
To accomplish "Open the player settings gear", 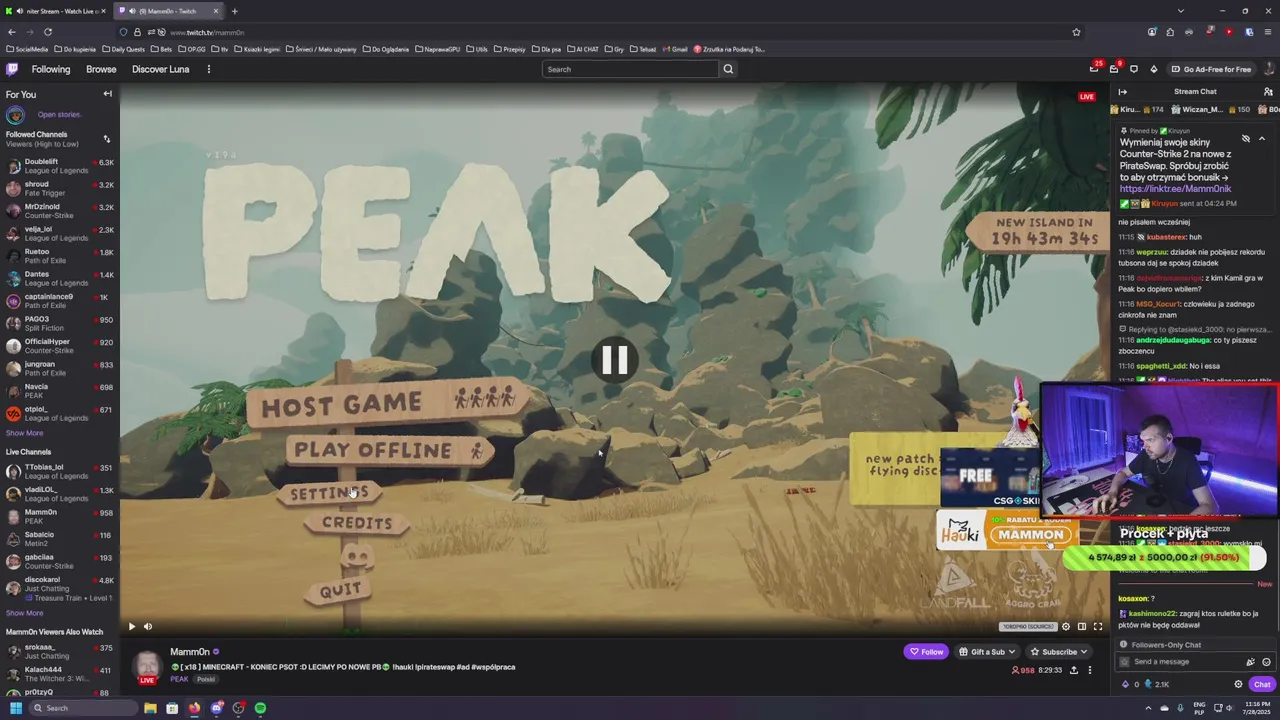I will point(1066,627).
